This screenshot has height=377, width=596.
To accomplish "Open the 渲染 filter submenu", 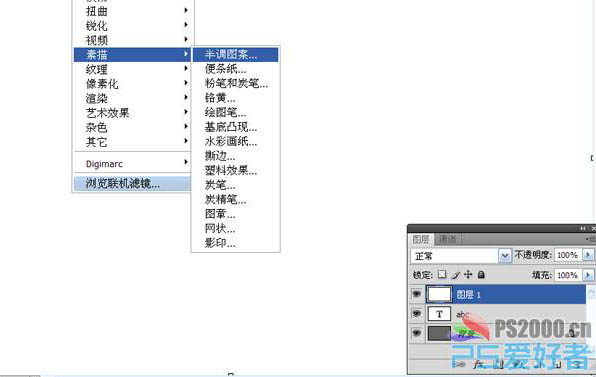I will click(132, 98).
